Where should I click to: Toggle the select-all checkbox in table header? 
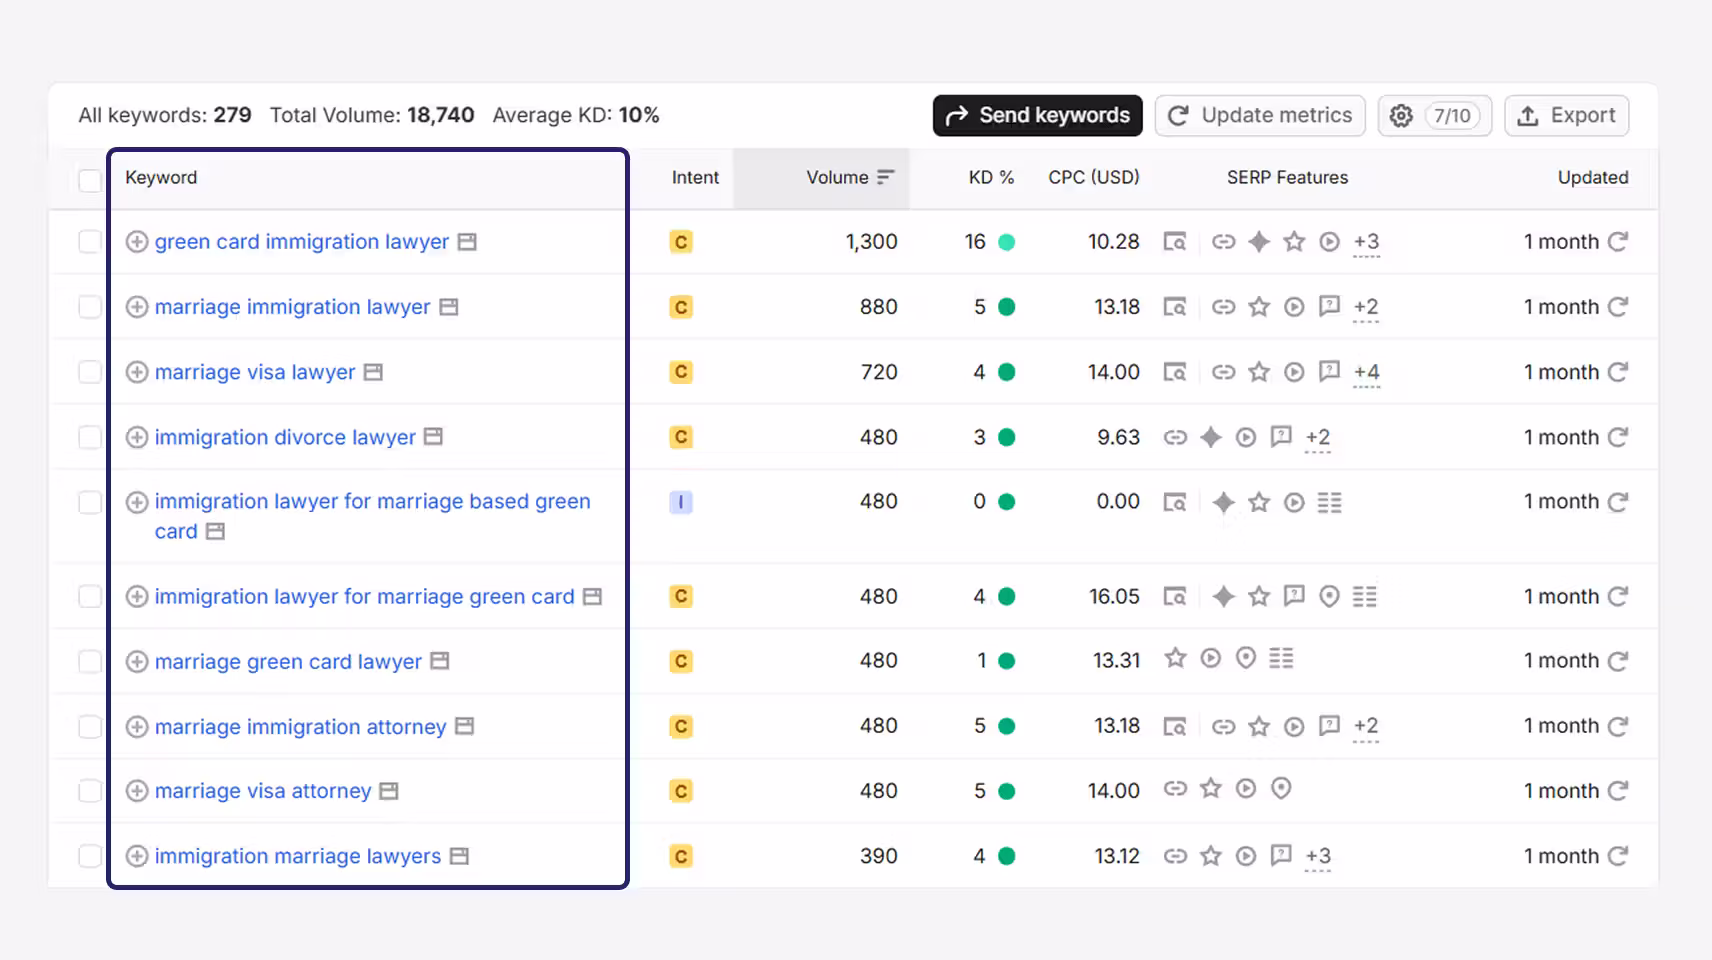90,180
